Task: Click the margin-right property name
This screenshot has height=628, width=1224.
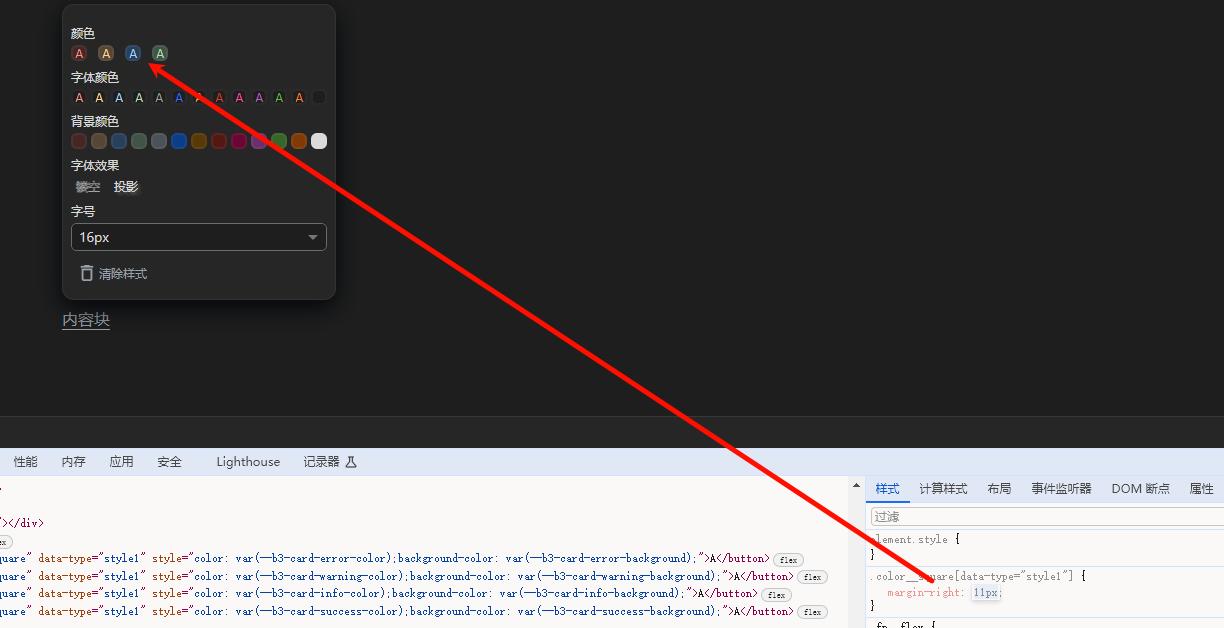Action: [926, 593]
